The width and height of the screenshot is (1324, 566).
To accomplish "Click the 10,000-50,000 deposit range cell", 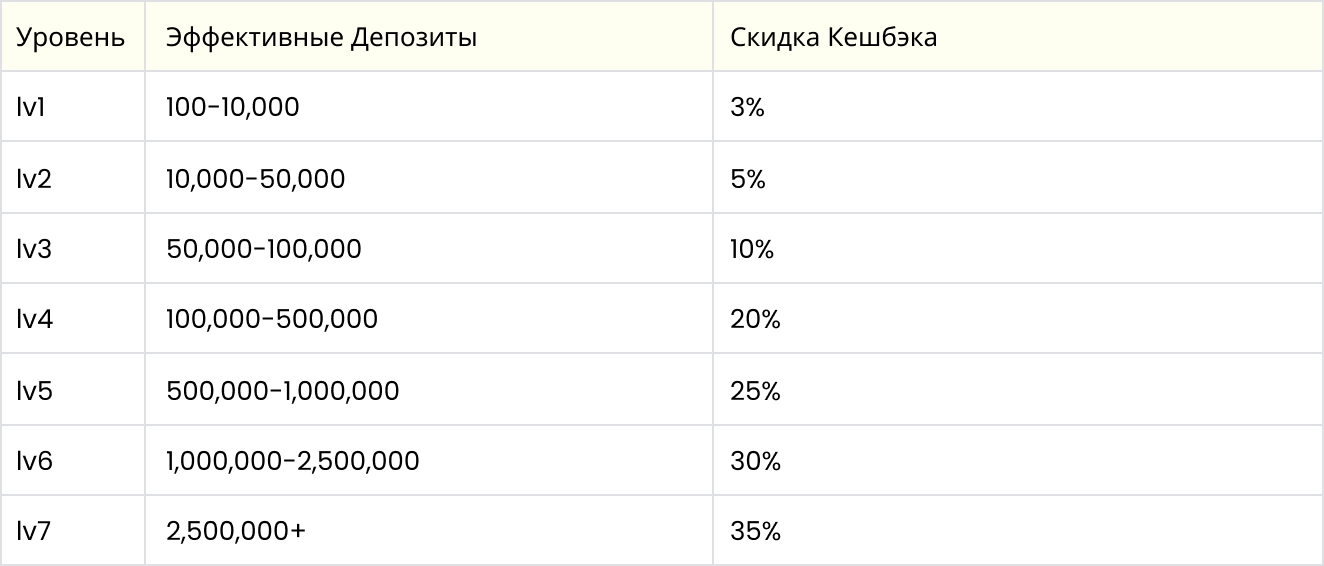I will pos(429,178).
